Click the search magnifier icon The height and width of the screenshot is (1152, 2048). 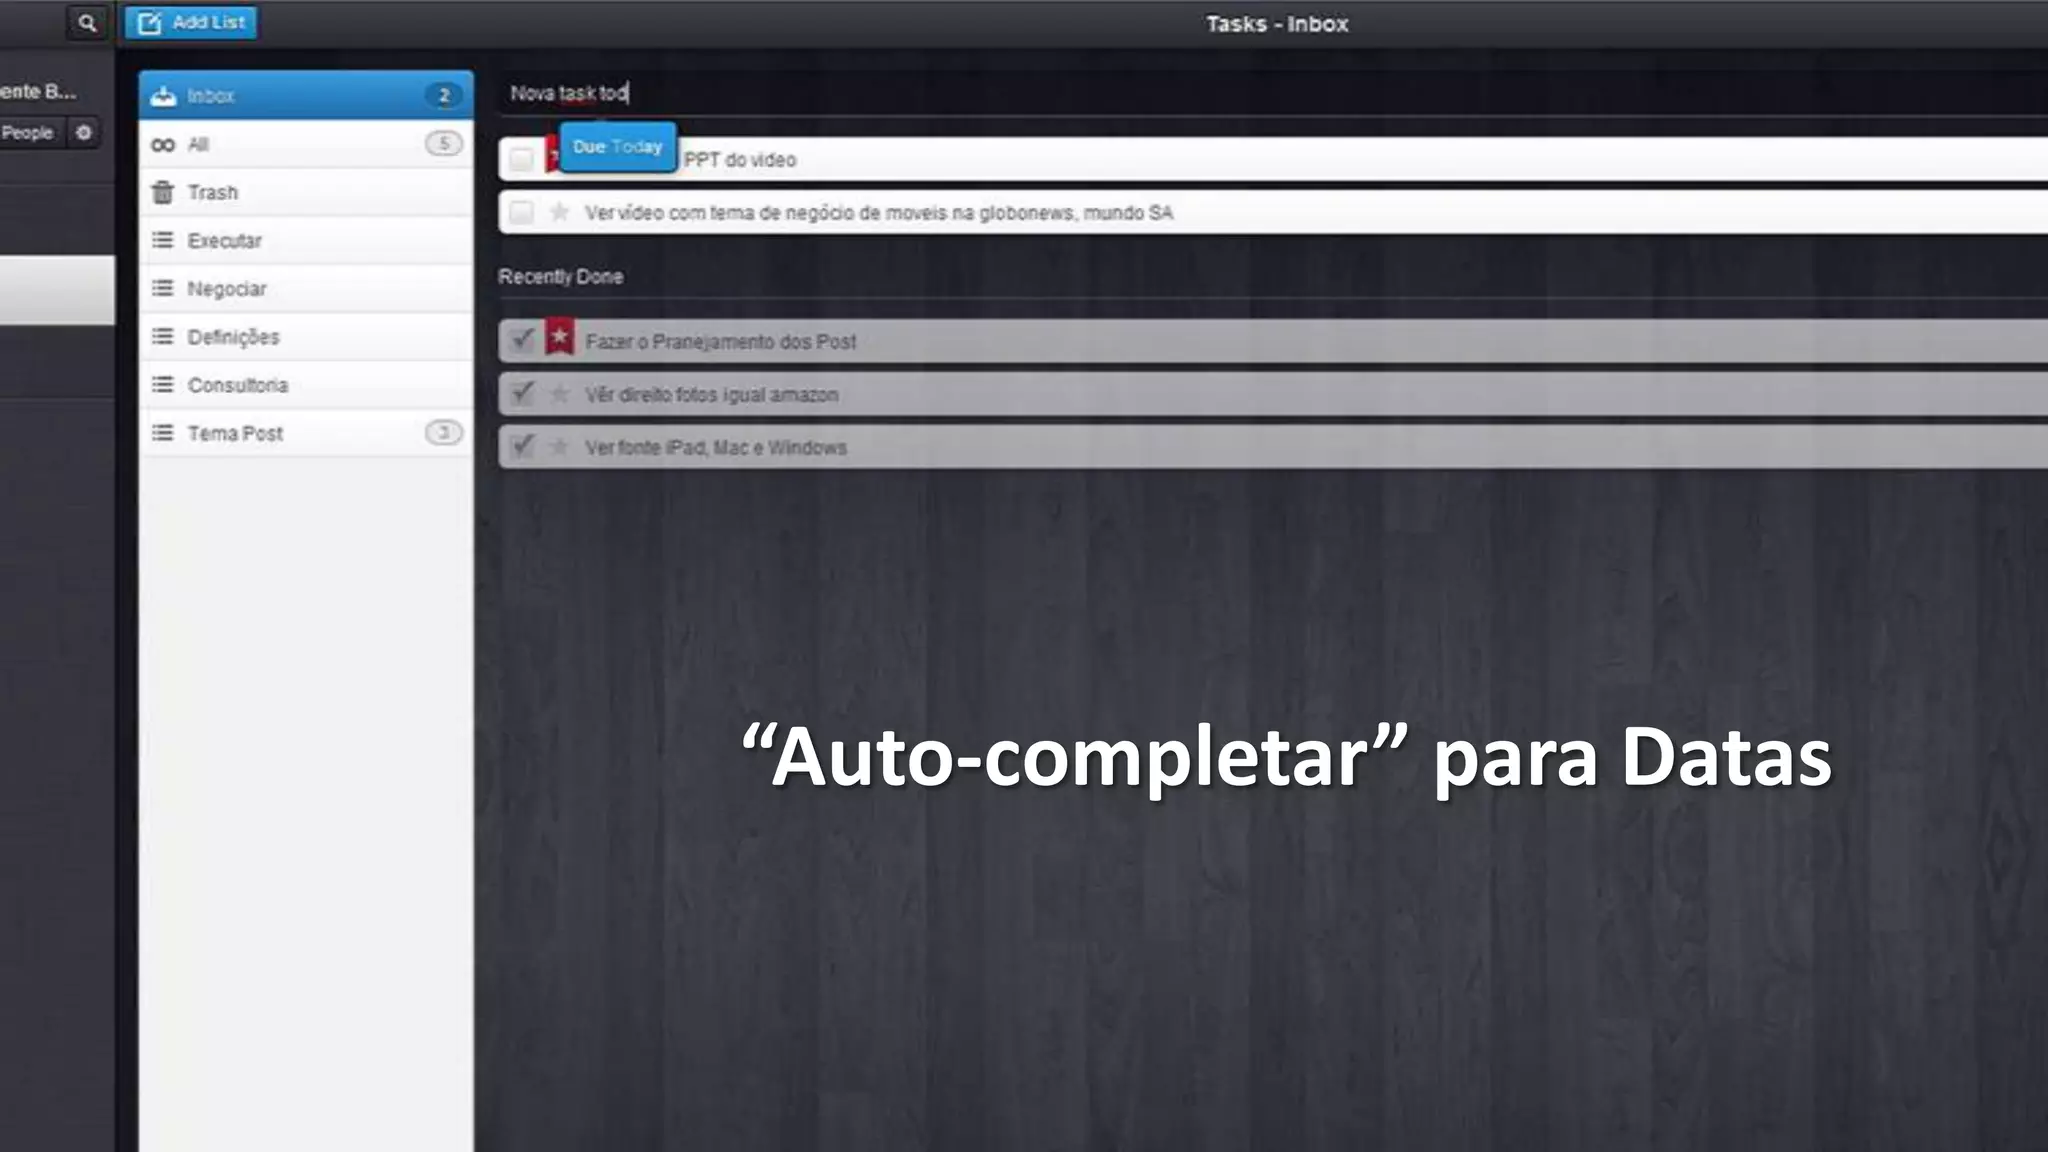[x=87, y=22]
